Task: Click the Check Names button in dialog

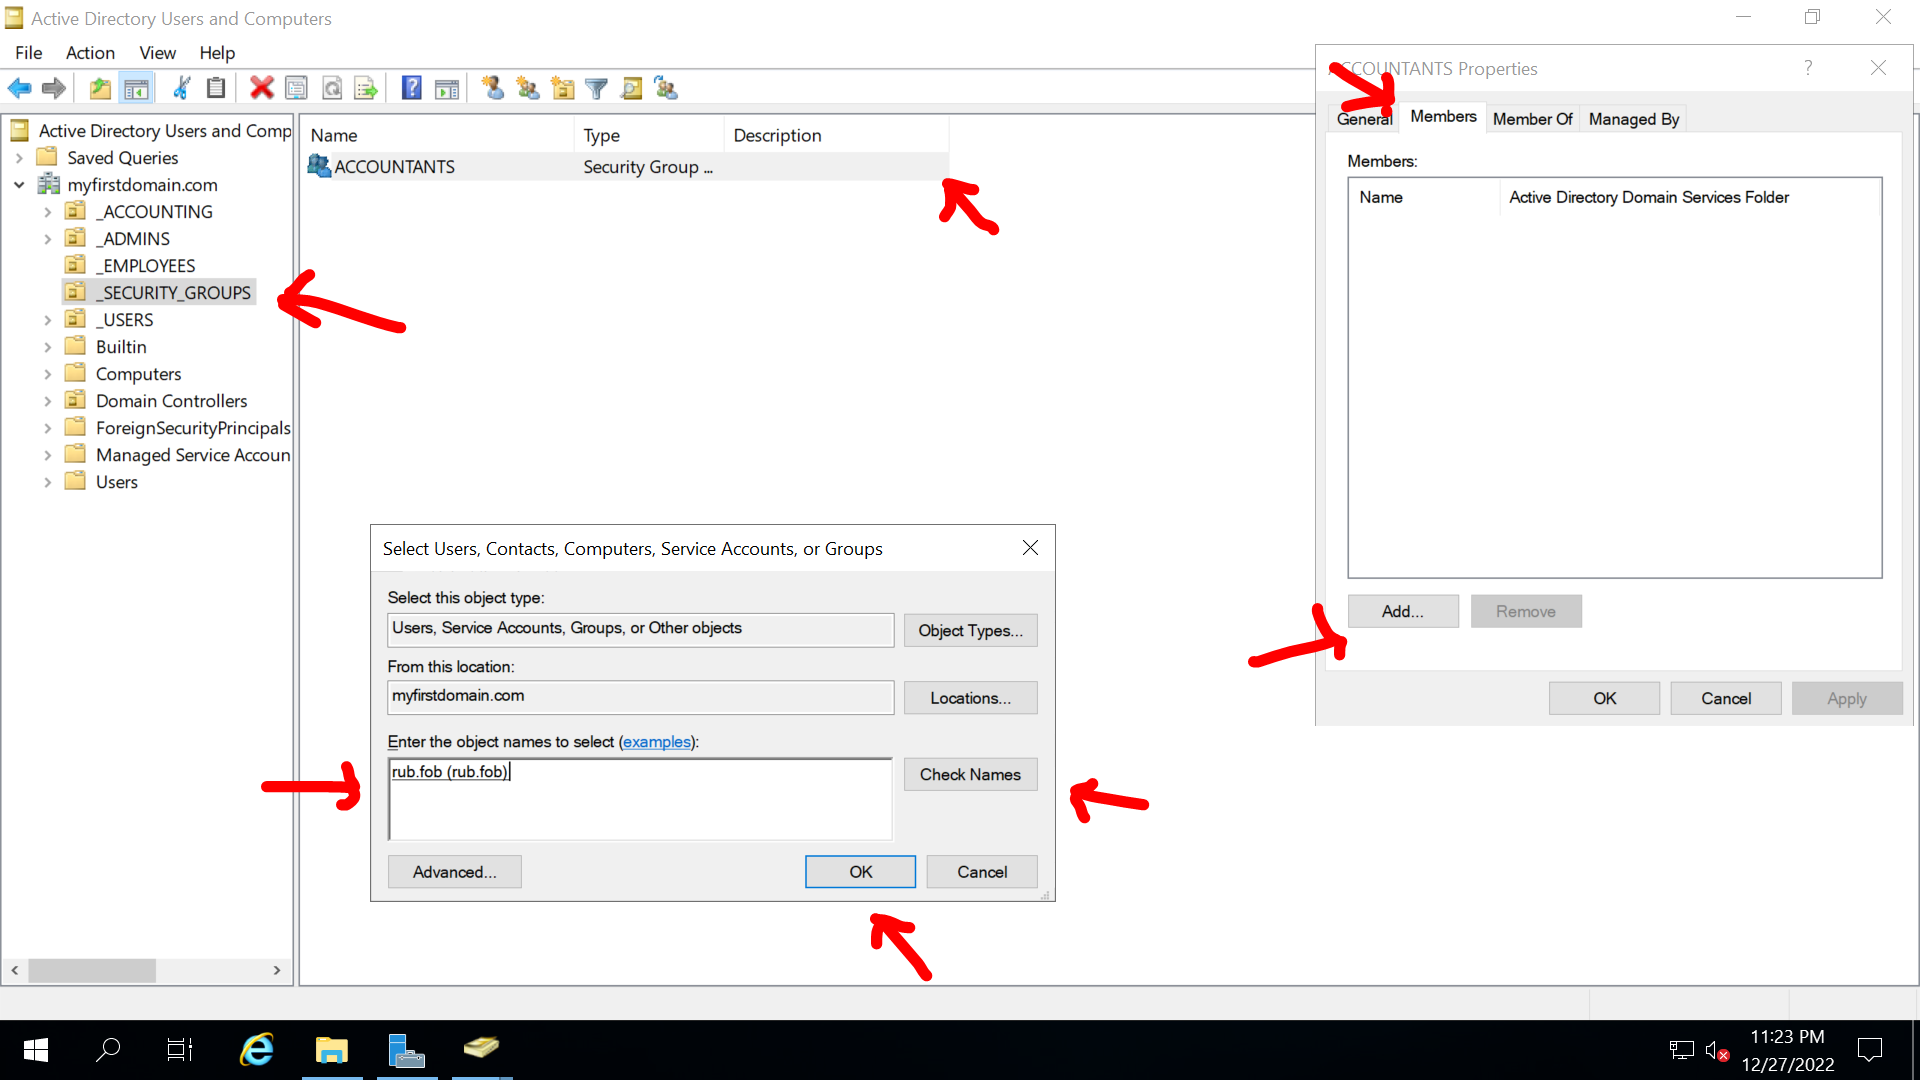Action: (x=971, y=774)
